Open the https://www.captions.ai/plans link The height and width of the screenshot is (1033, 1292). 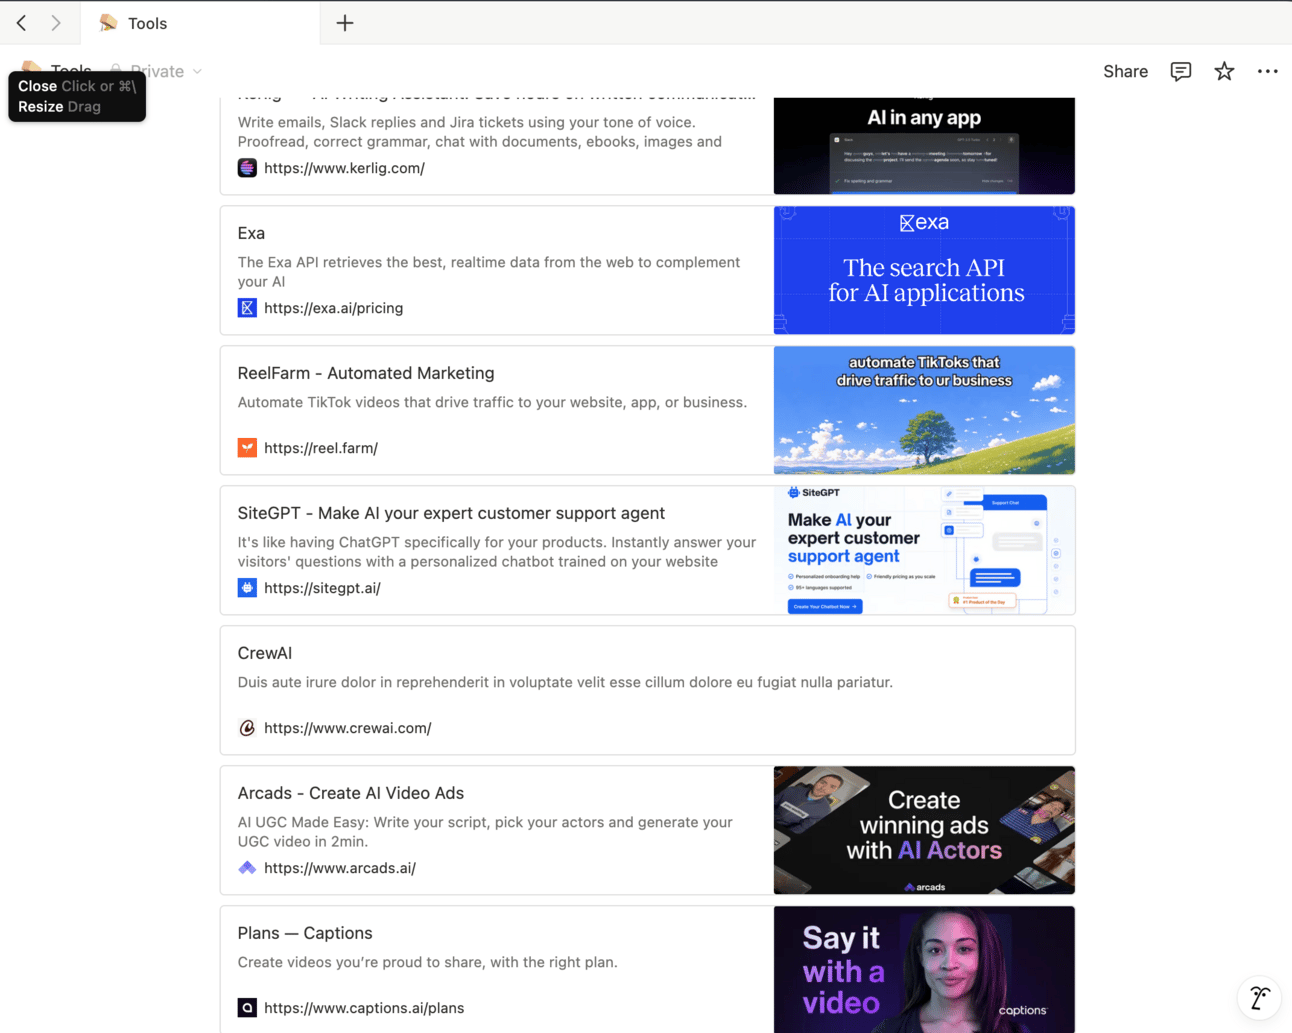coord(364,1008)
